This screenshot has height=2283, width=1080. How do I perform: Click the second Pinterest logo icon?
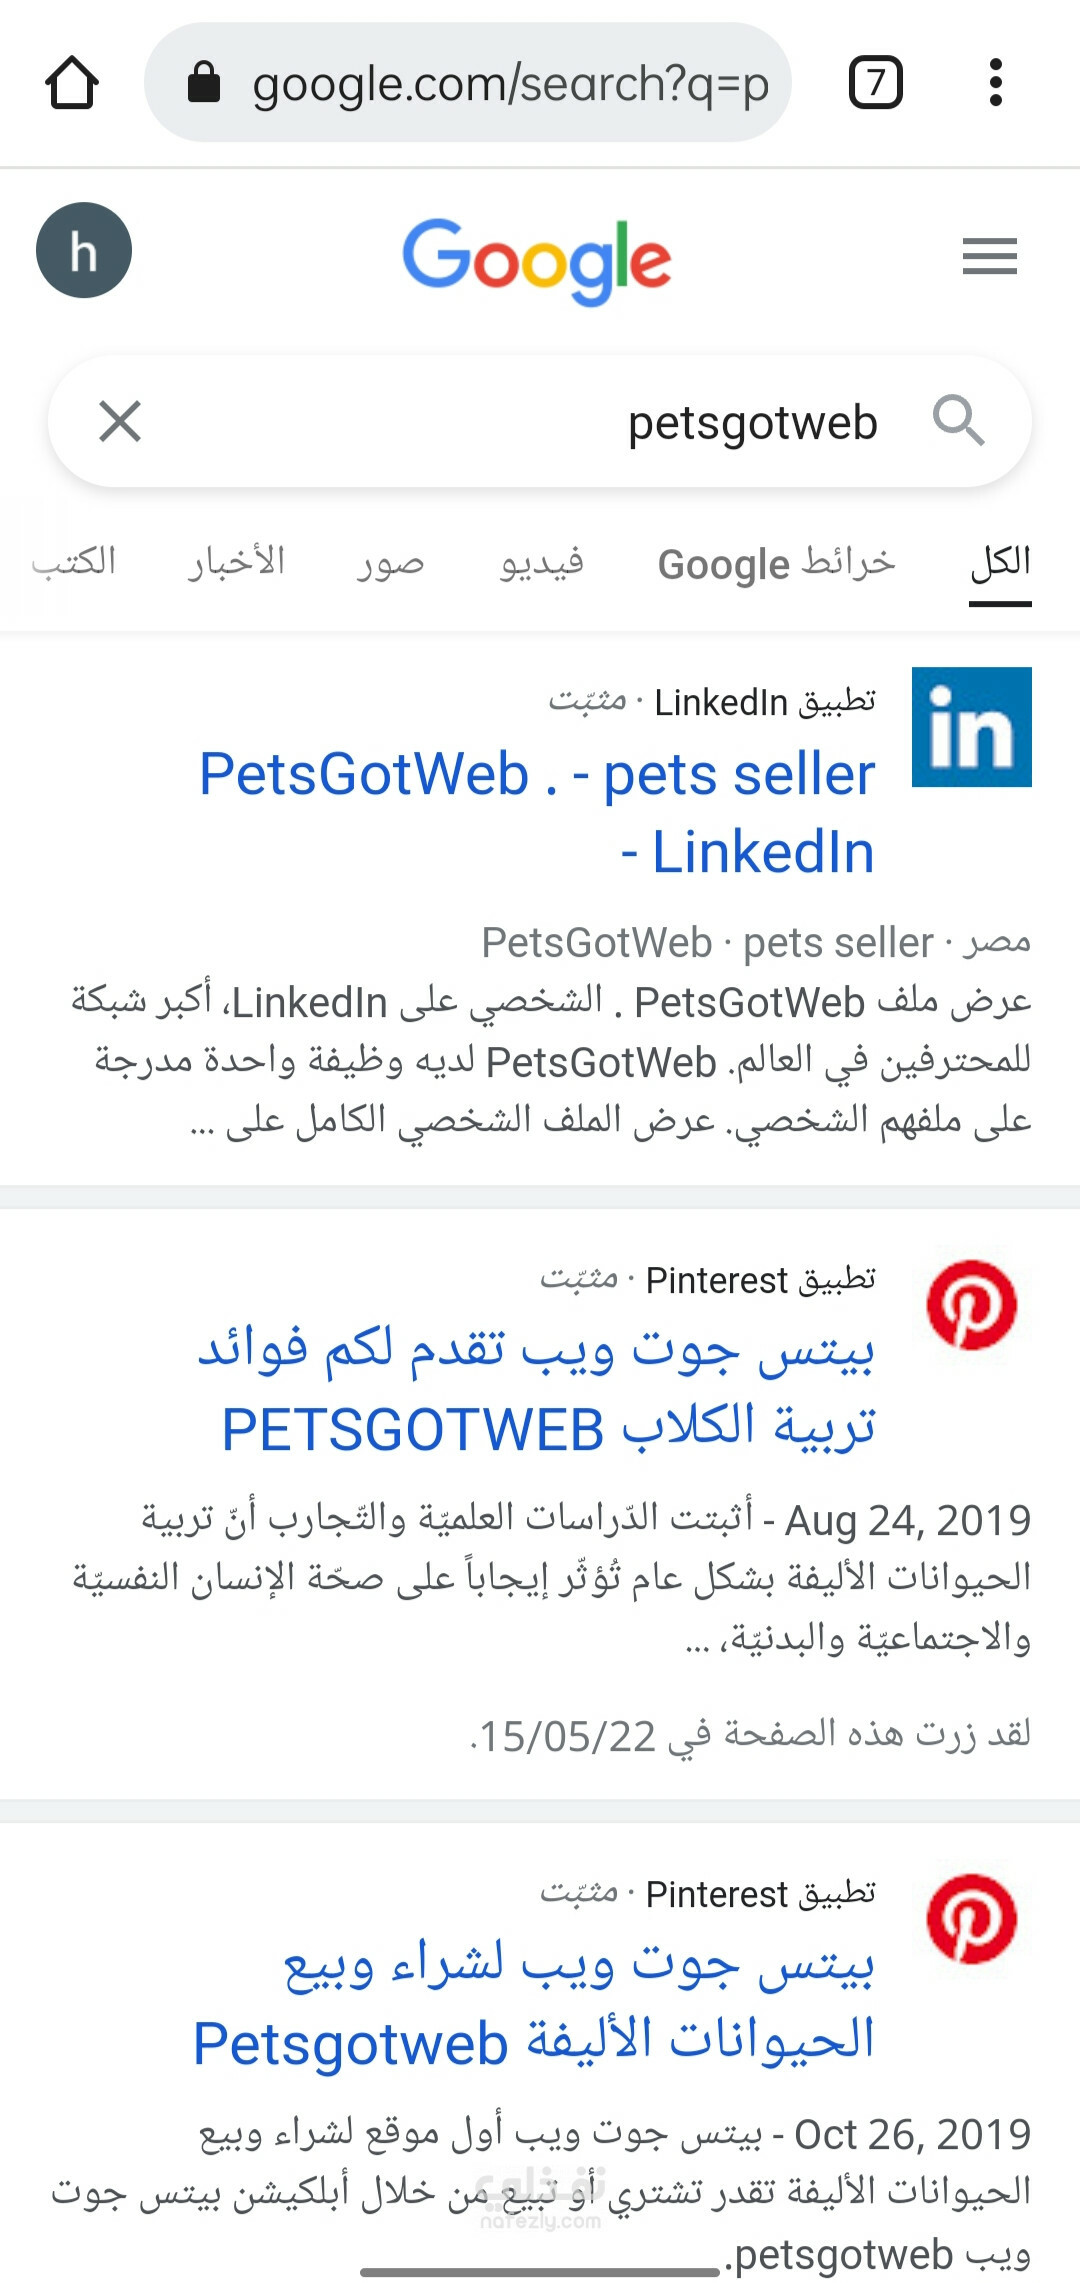(972, 1919)
